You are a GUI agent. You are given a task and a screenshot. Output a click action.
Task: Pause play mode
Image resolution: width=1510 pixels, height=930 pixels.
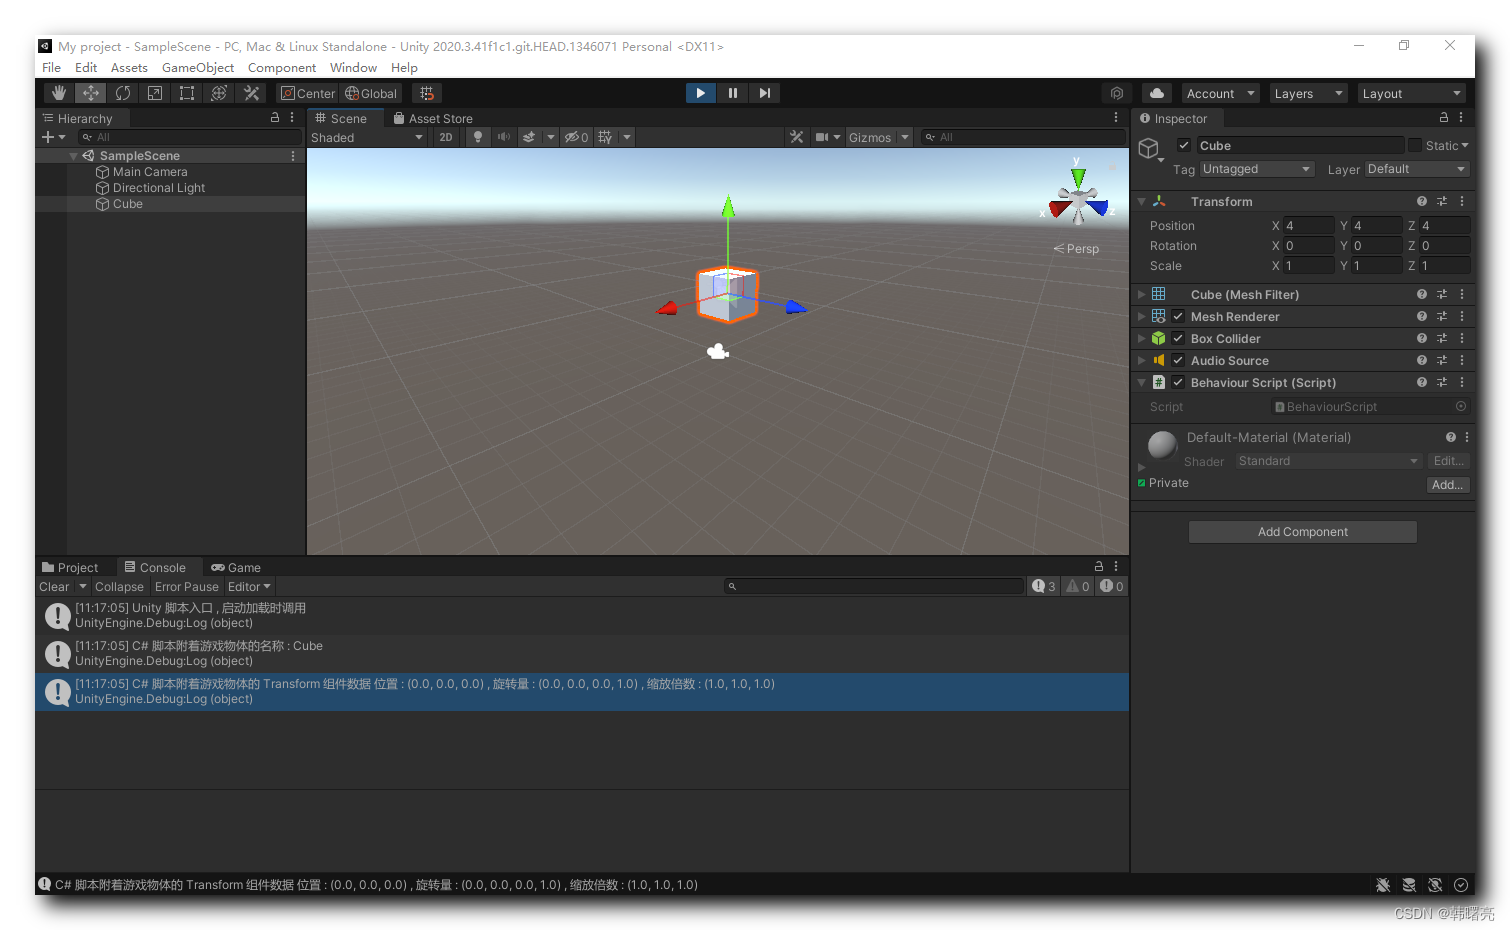[732, 92]
